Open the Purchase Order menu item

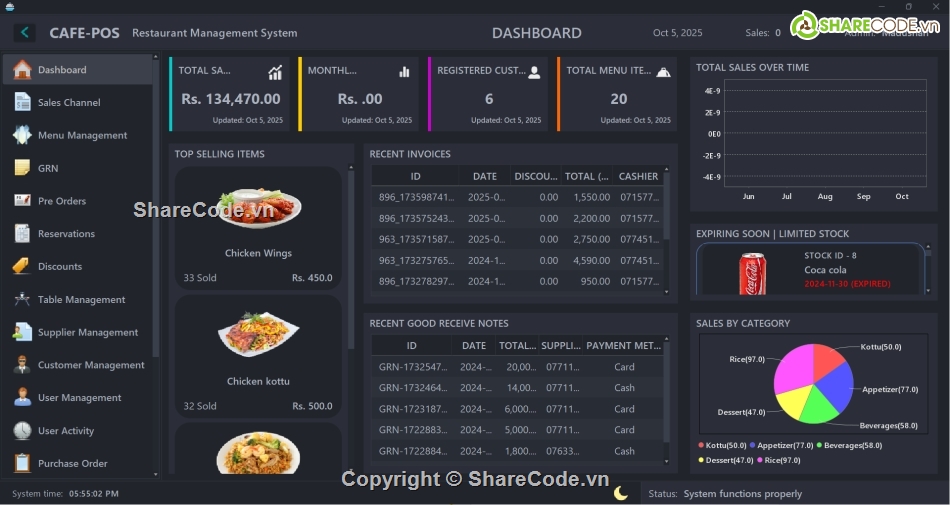[72, 463]
